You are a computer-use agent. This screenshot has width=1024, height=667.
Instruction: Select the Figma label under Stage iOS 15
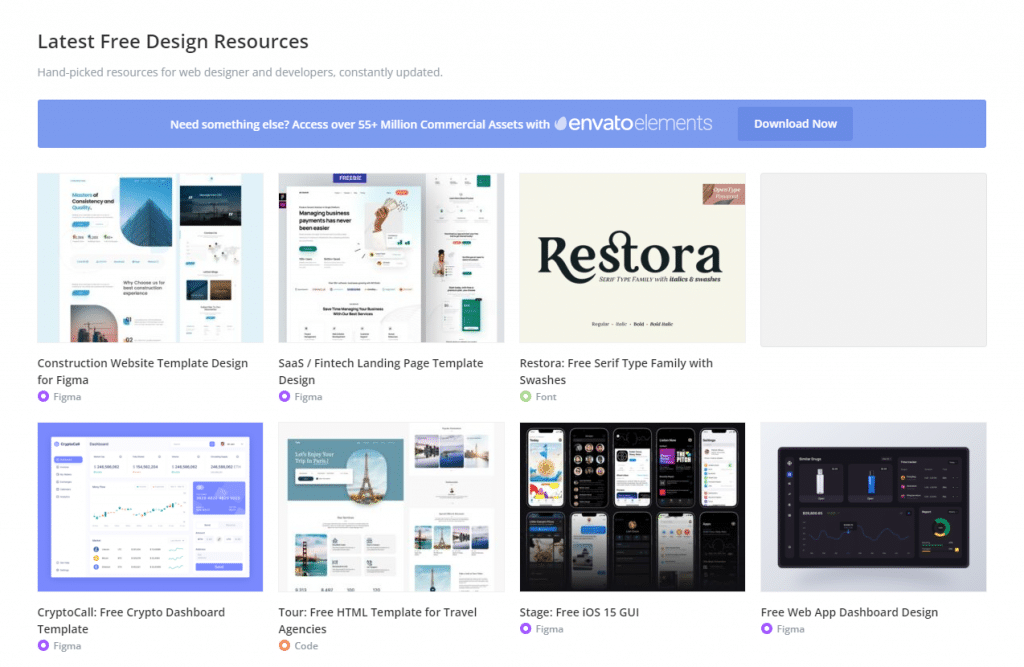click(x=549, y=629)
